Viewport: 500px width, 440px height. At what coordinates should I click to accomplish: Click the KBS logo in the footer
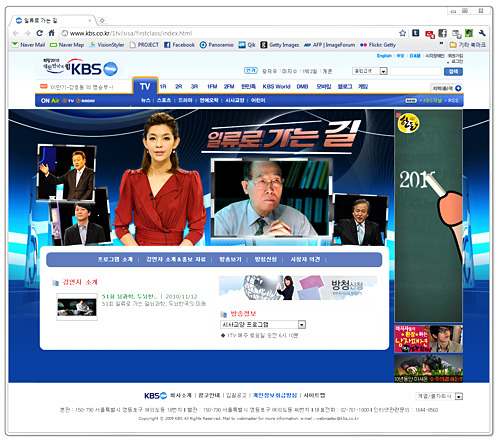click(x=155, y=396)
